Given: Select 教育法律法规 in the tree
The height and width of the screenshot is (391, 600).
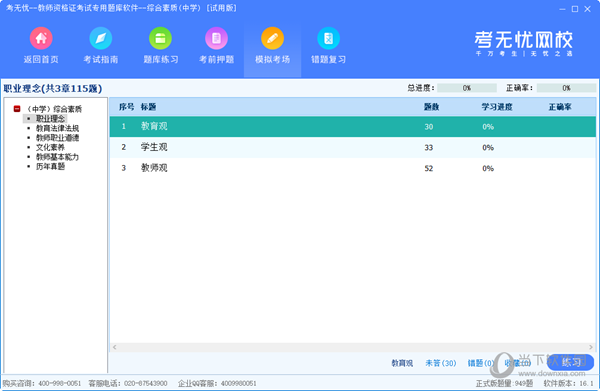Looking at the screenshot, I should click(x=57, y=128).
